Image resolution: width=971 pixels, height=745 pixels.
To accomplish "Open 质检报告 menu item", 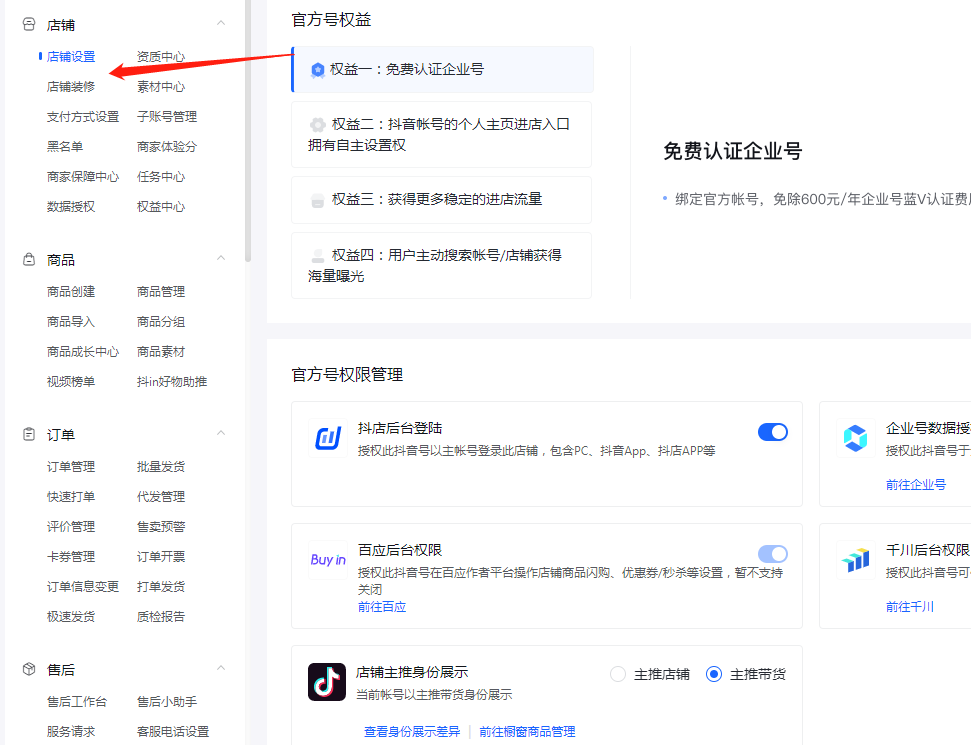I will click(x=161, y=616).
